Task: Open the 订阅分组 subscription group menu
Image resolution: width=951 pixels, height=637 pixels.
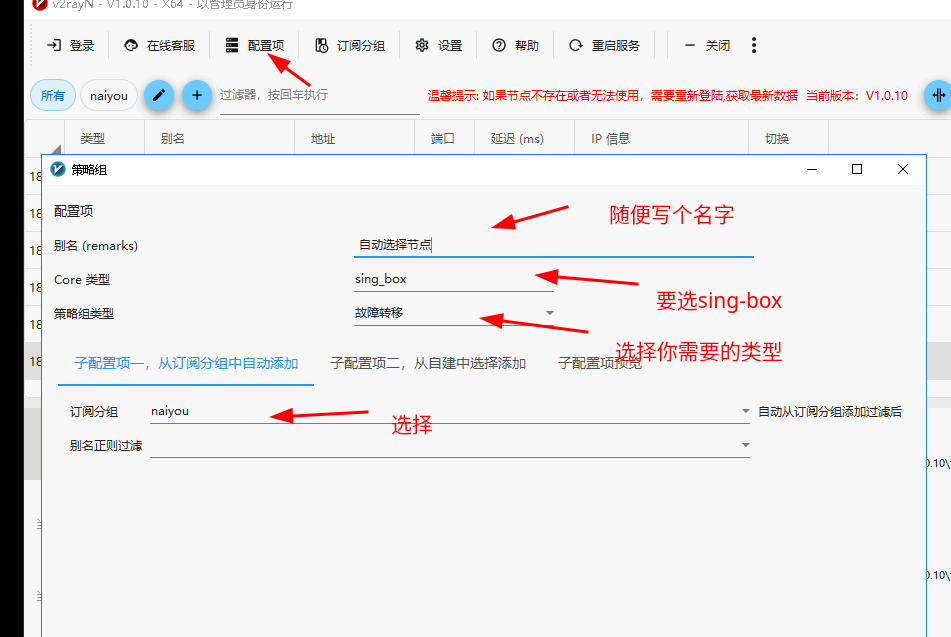Action: pyautogui.click(x=350, y=46)
